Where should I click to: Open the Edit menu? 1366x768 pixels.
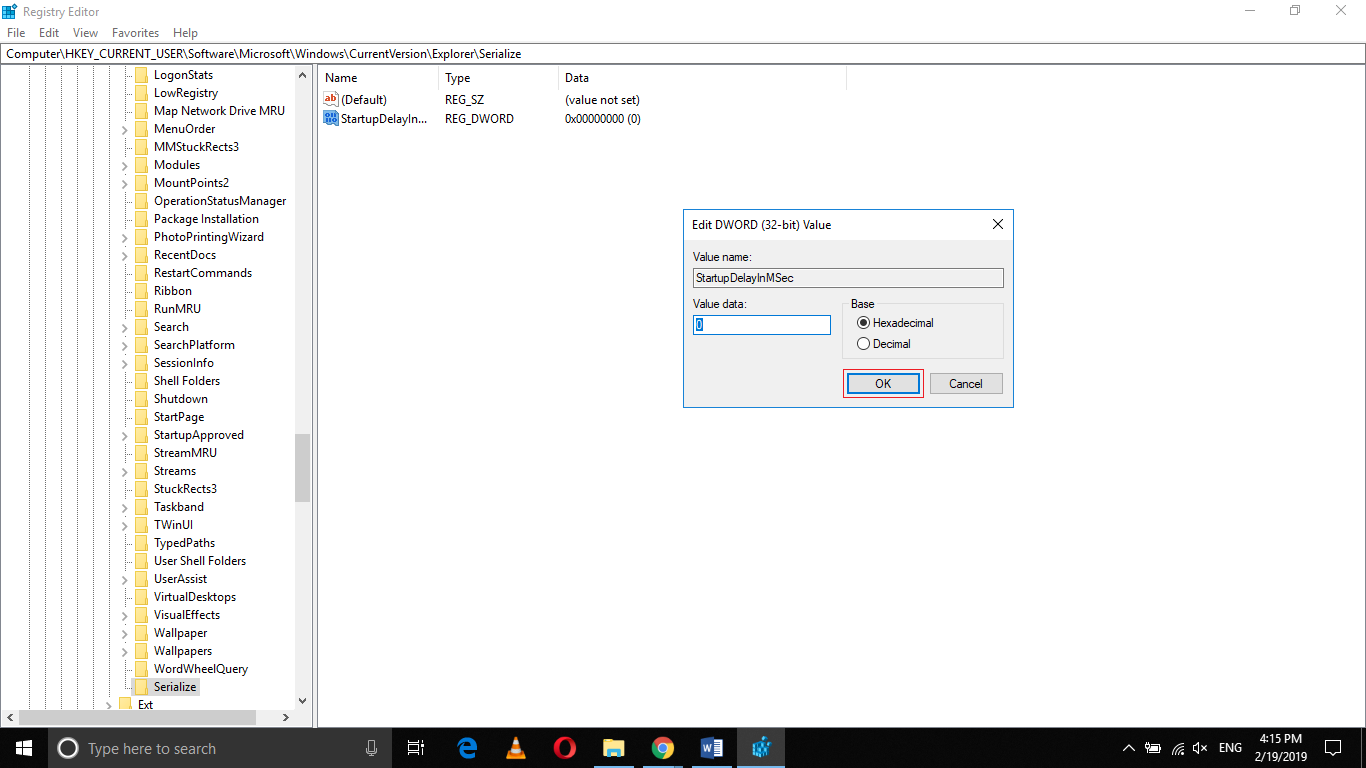(x=49, y=33)
